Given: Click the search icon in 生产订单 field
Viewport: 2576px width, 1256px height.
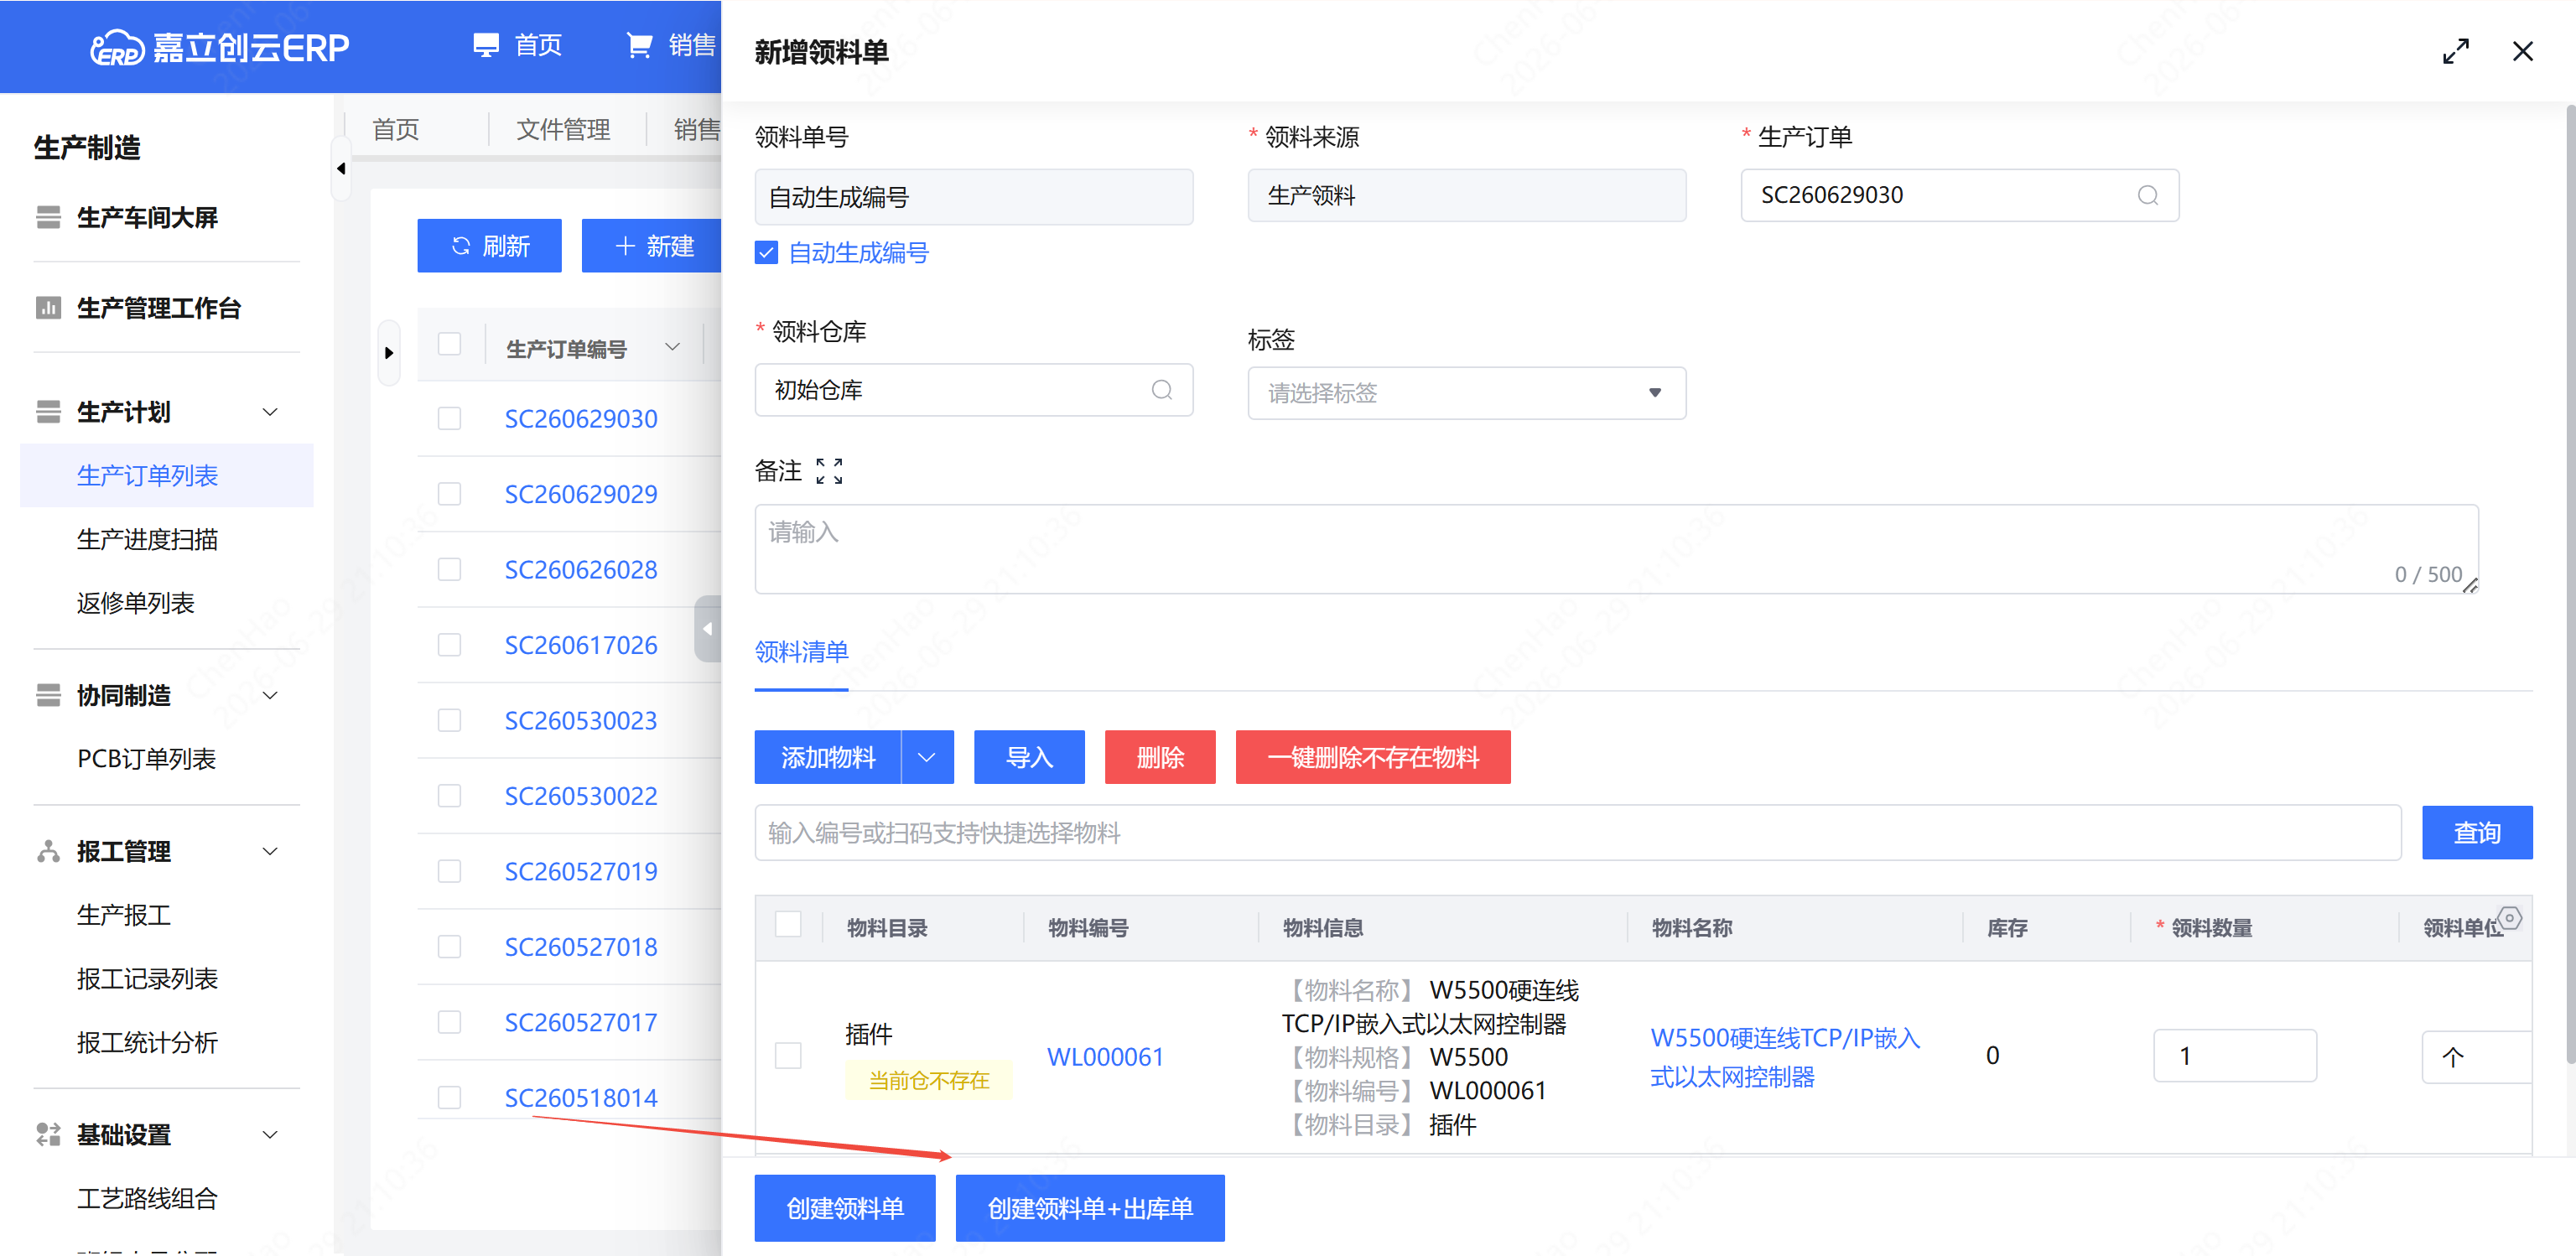Looking at the screenshot, I should click(2147, 195).
